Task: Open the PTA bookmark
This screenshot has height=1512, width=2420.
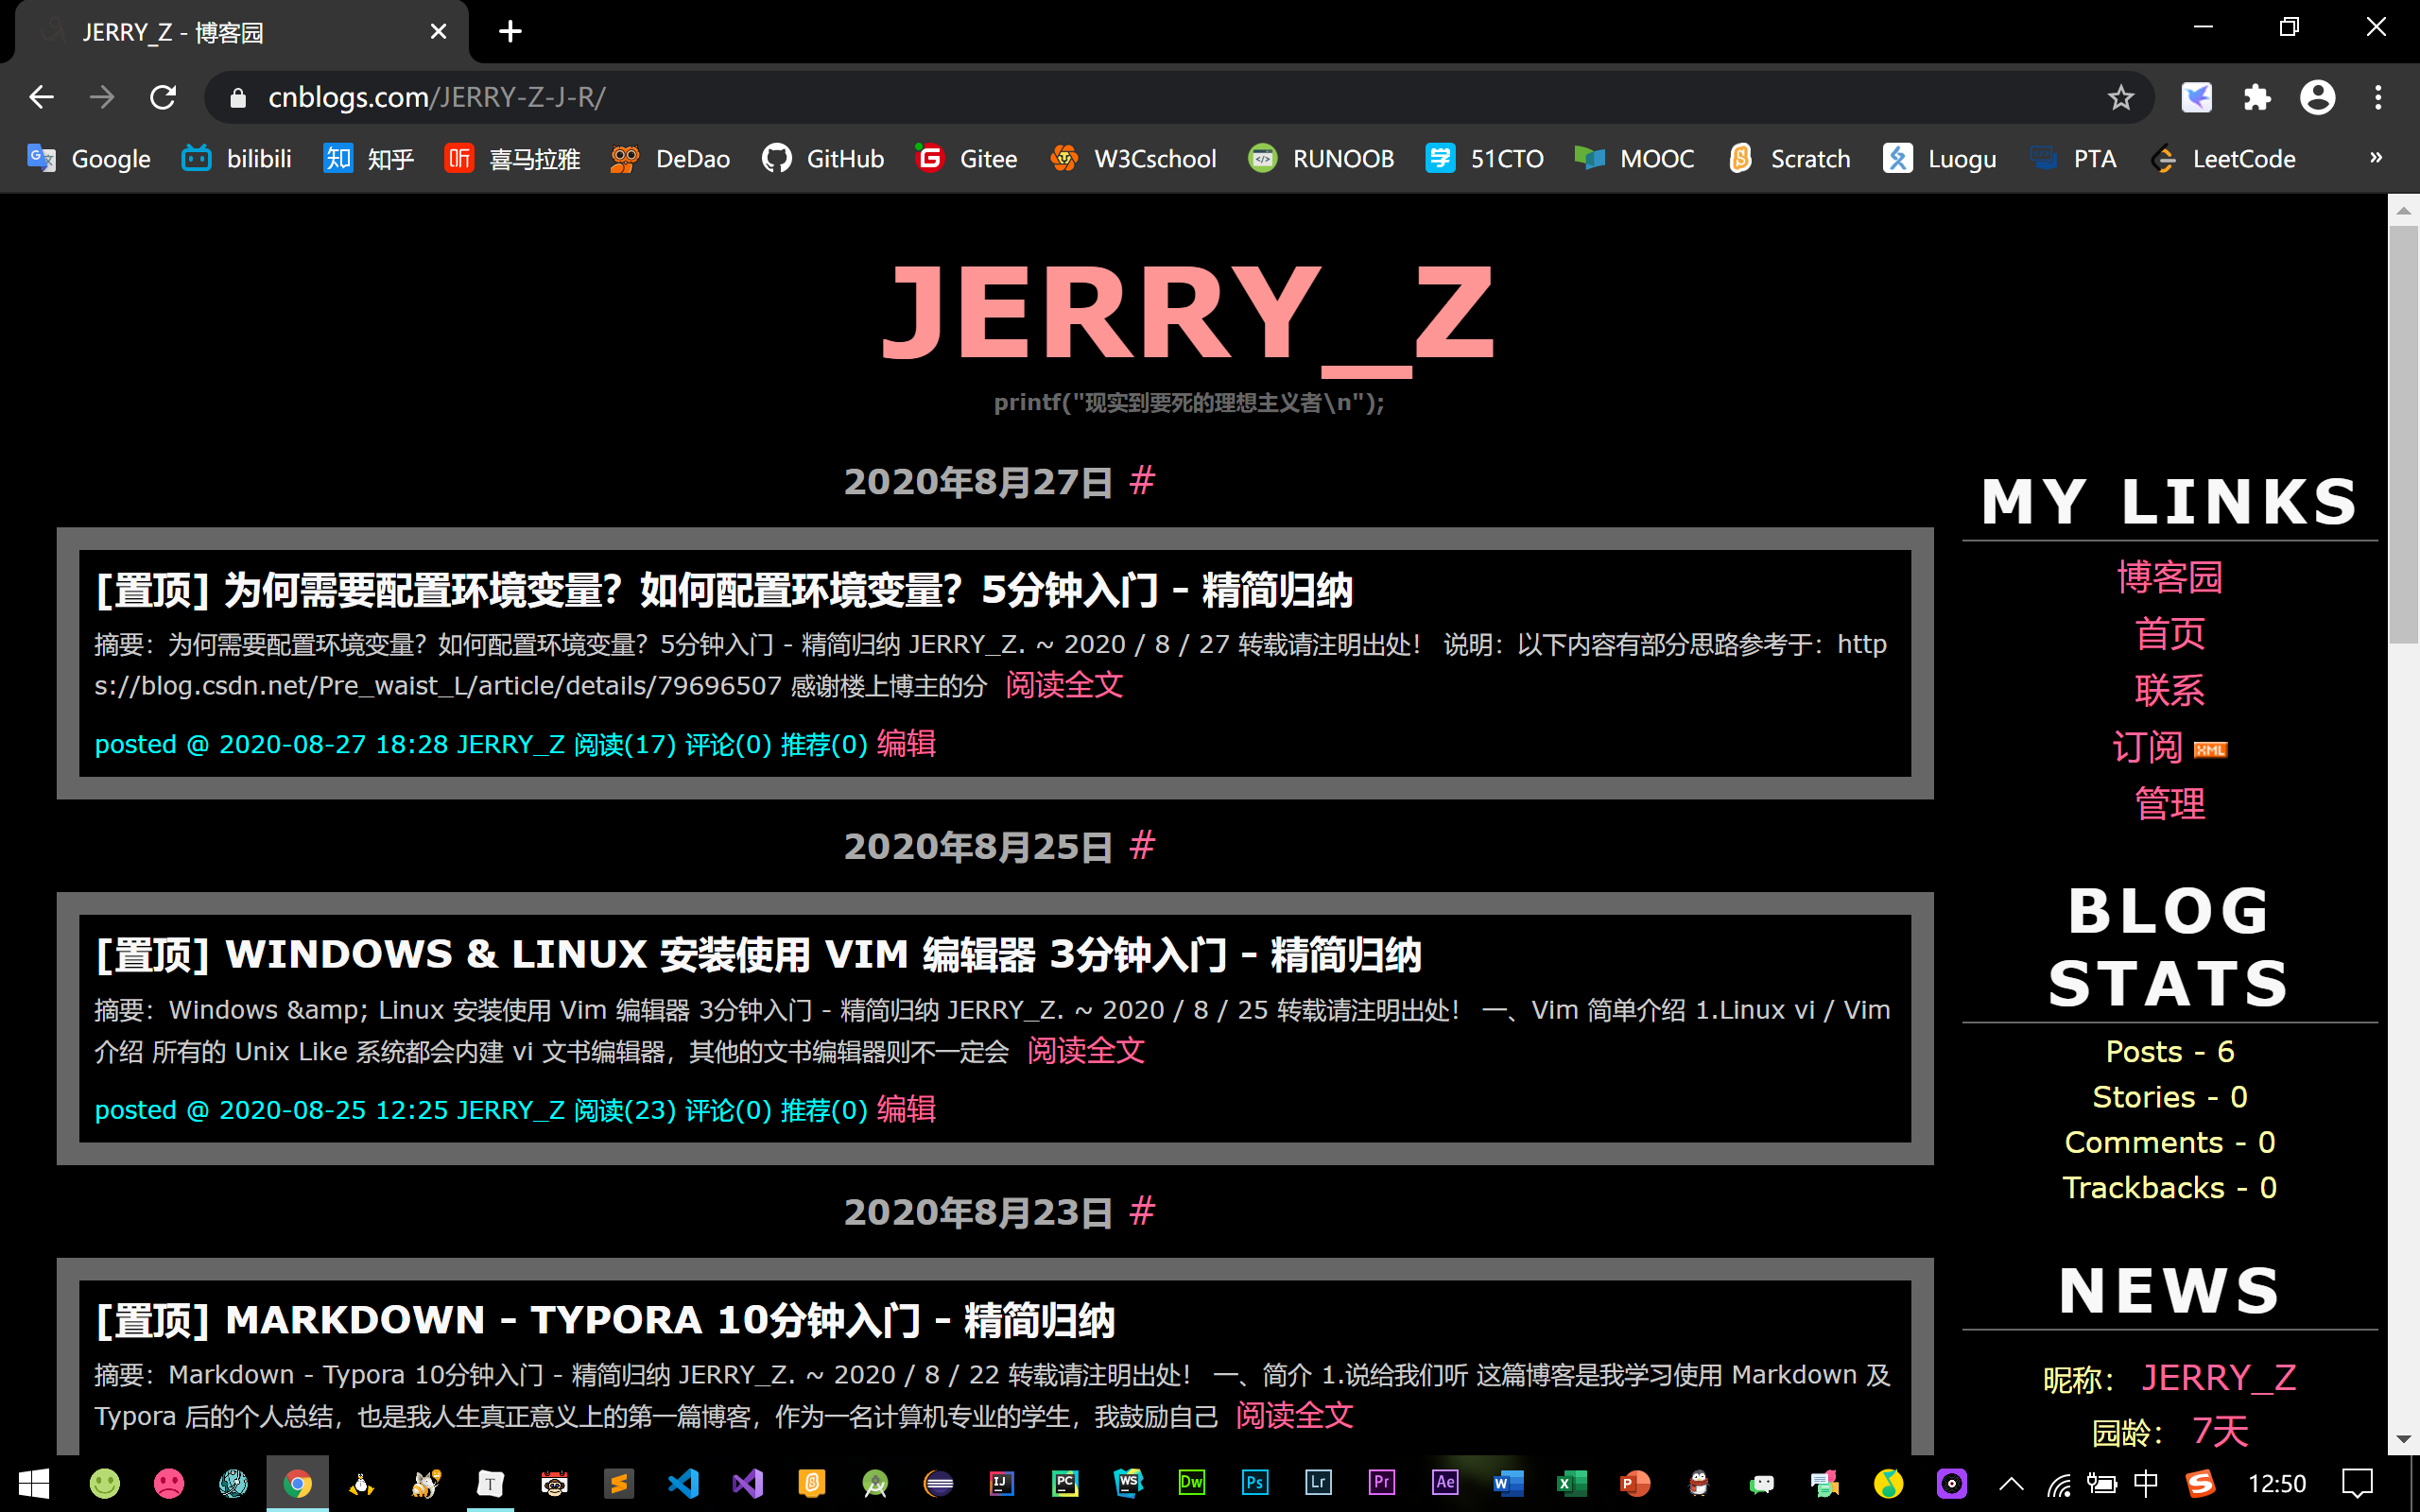Action: pyautogui.click(x=2072, y=158)
